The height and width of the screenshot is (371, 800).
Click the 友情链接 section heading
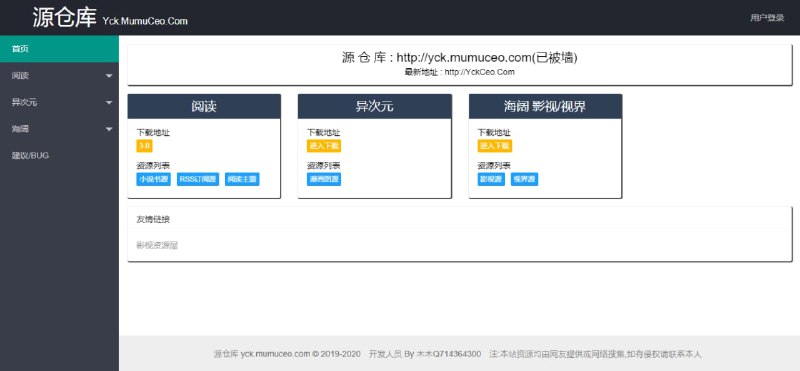(153, 219)
